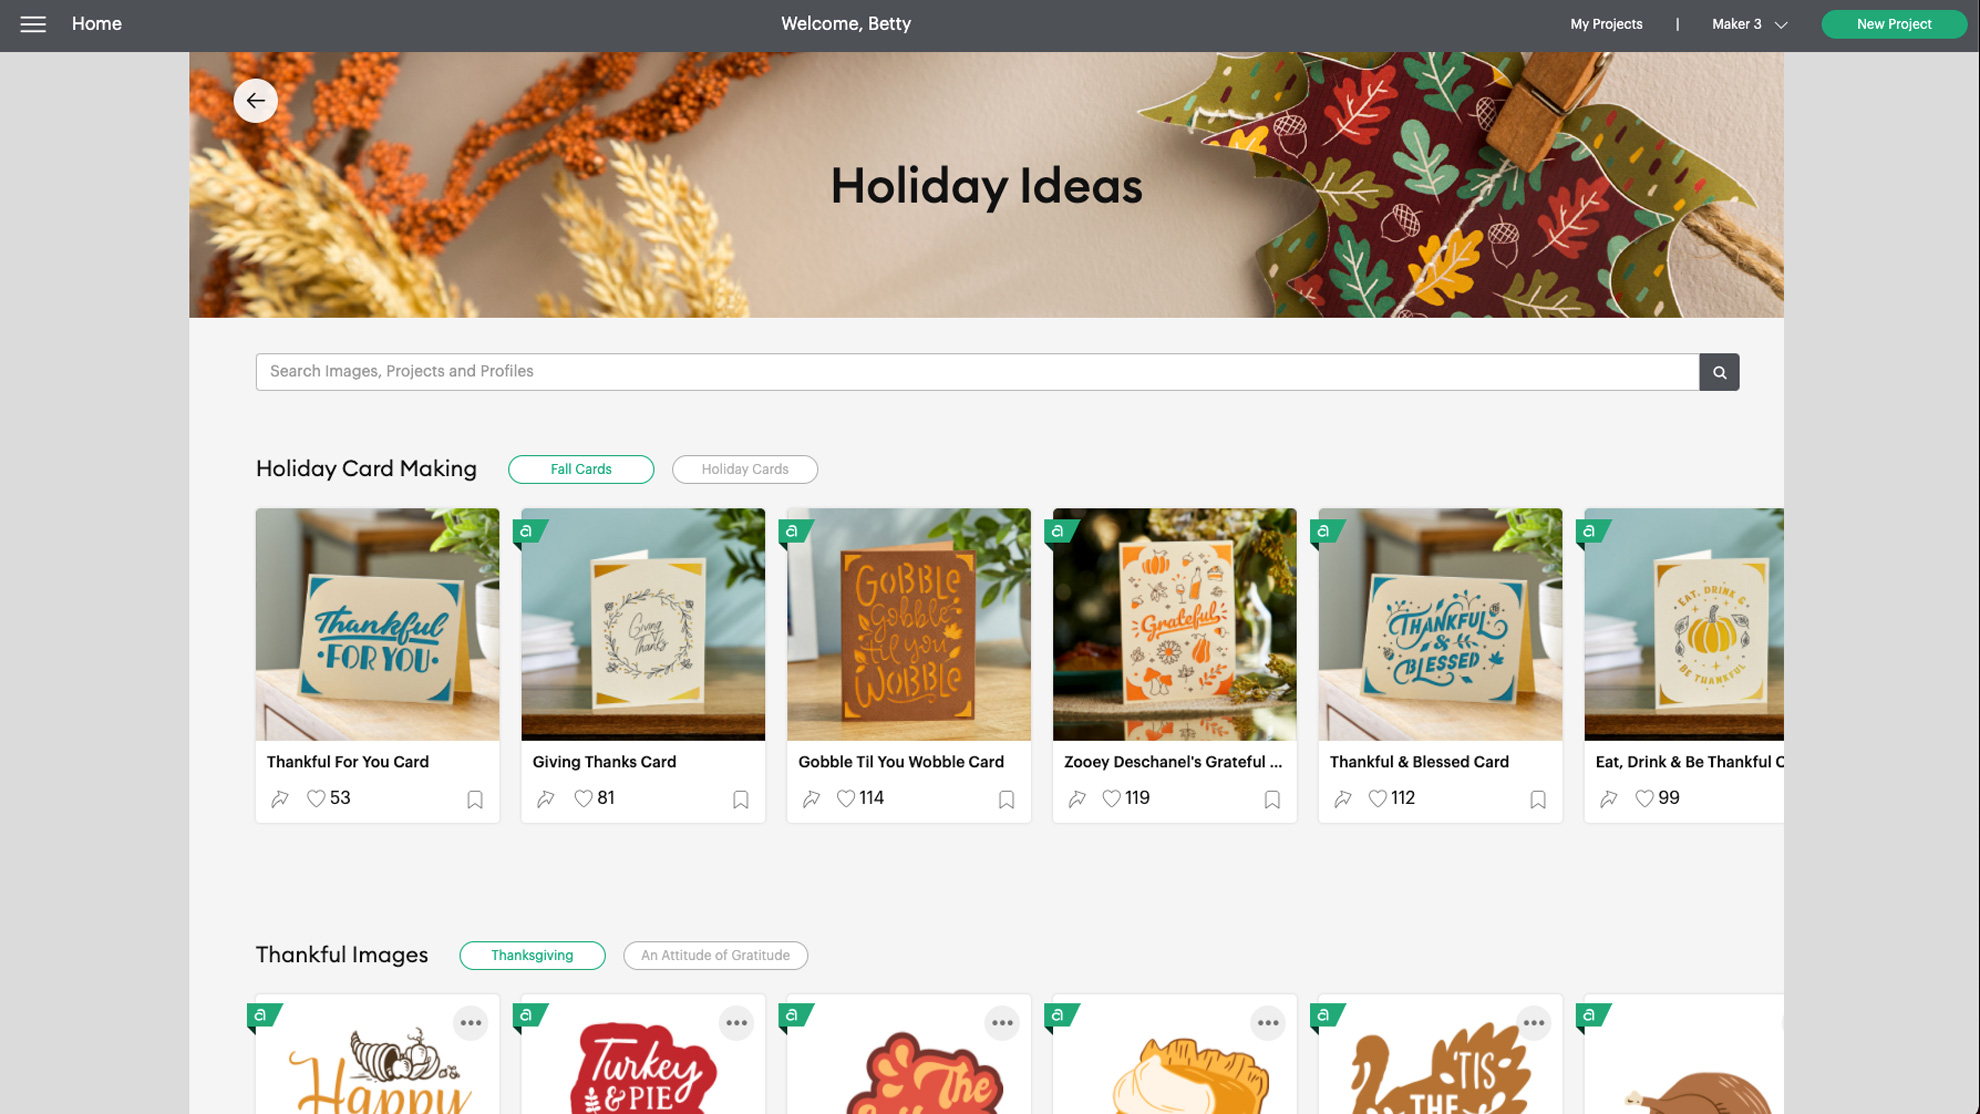This screenshot has width=1980, height=1114.
Task: Click the back arrow navigation icon
Action: coord(254,99)
